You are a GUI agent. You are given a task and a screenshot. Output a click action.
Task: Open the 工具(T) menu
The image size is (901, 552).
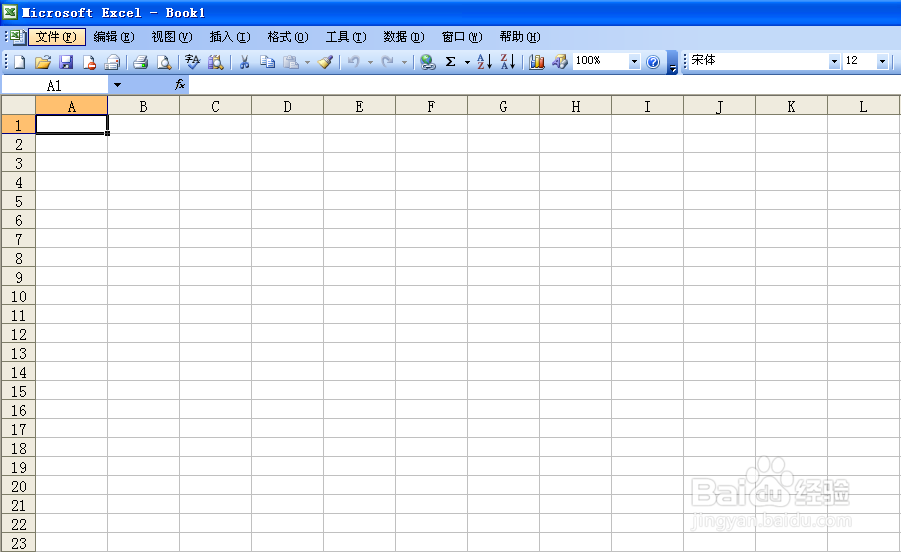(x=346, y=37)
